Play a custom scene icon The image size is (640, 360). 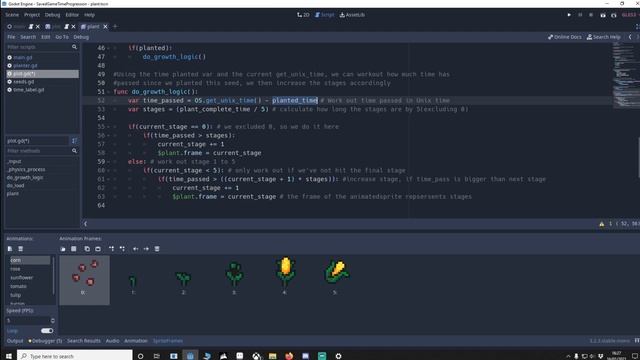click(x=614, y=15)
